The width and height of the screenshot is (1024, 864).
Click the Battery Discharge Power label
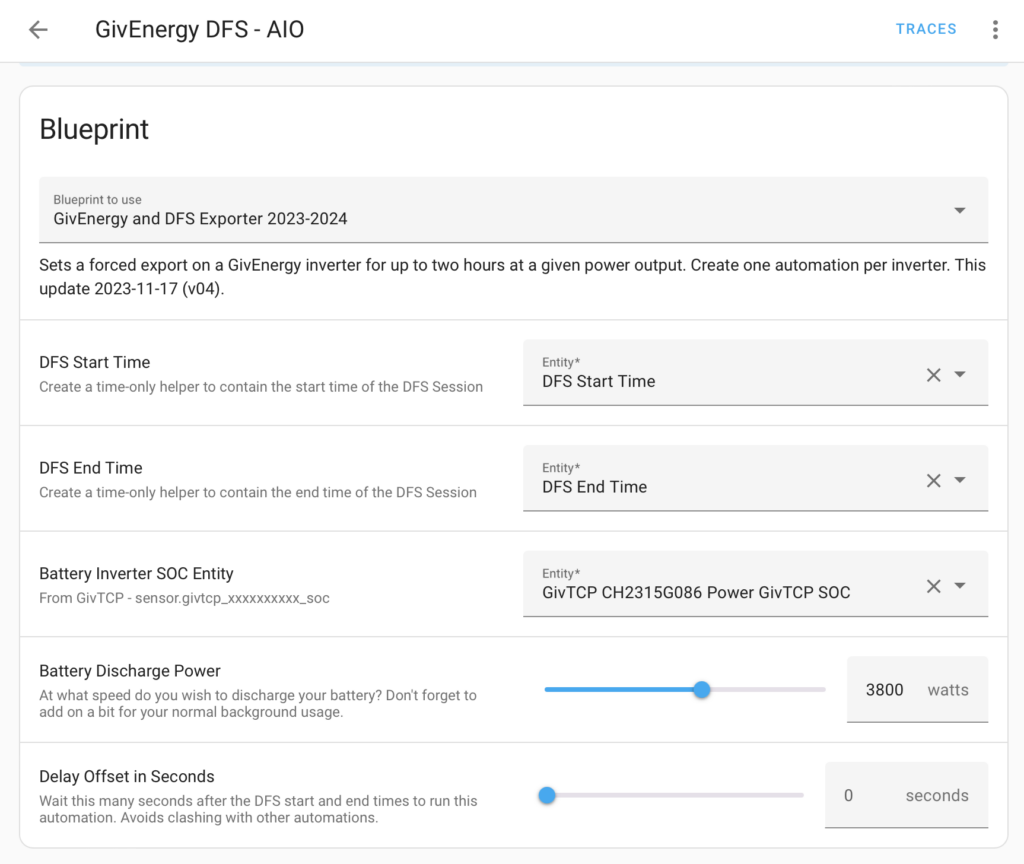pyautogui.click(x=130, y=671)
